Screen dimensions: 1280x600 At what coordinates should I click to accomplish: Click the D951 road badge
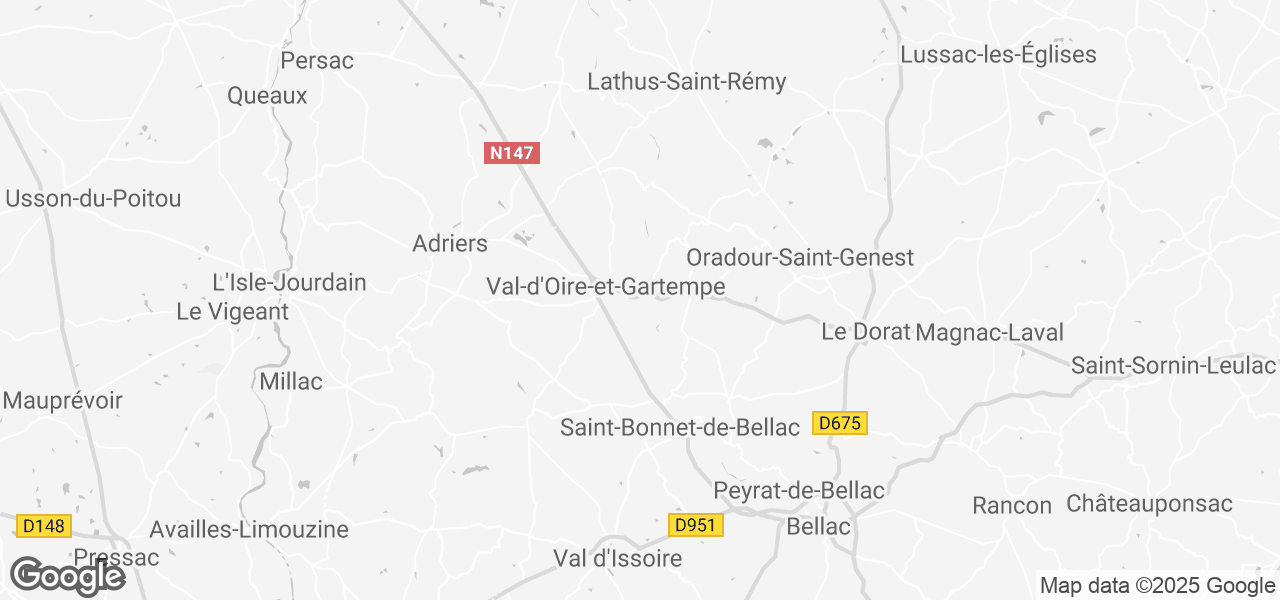(x=695, y=525)
